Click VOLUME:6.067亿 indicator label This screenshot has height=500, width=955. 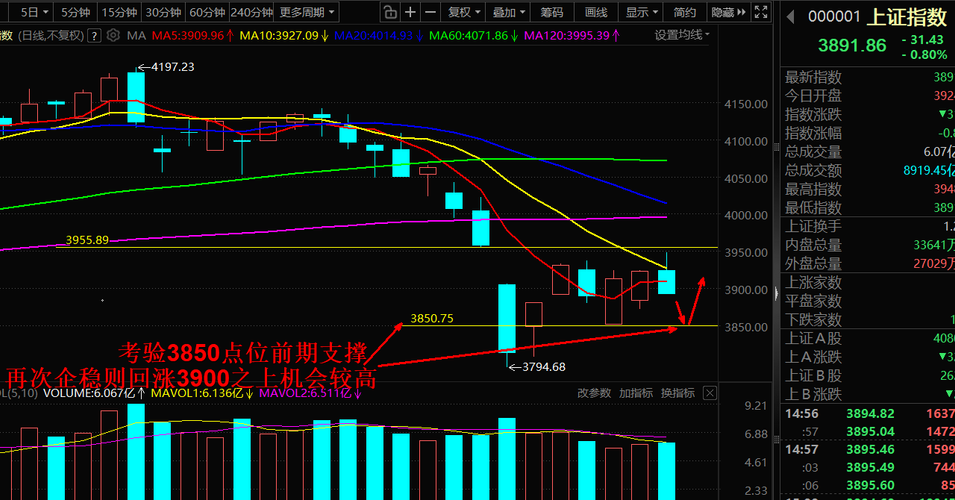pos(94,393)
